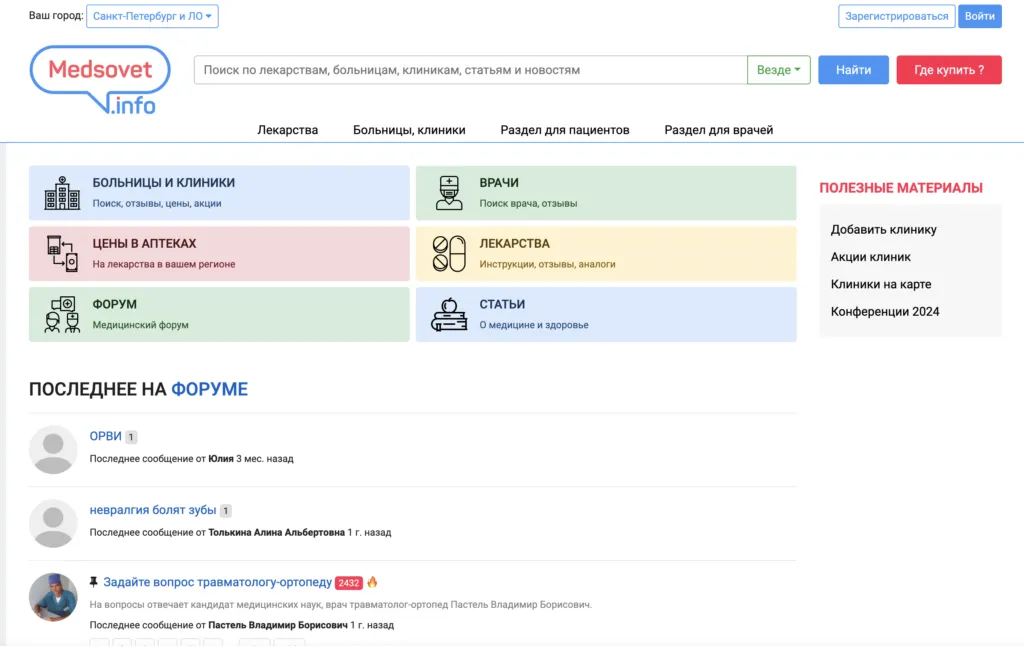Screen dimensions: 1024x658
Task: Open Больницы, клиники navigation menu
Action: coord(409,130)
